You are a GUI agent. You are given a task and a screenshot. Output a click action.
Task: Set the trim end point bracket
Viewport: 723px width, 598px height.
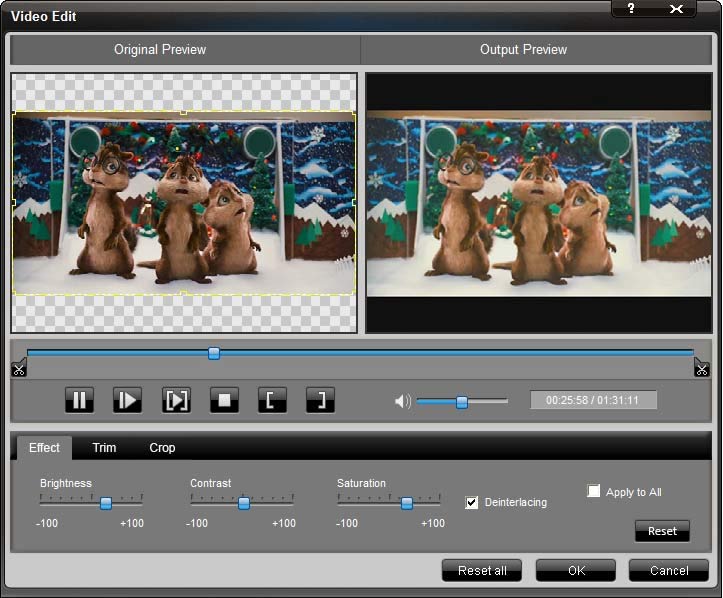click(320, 401)
